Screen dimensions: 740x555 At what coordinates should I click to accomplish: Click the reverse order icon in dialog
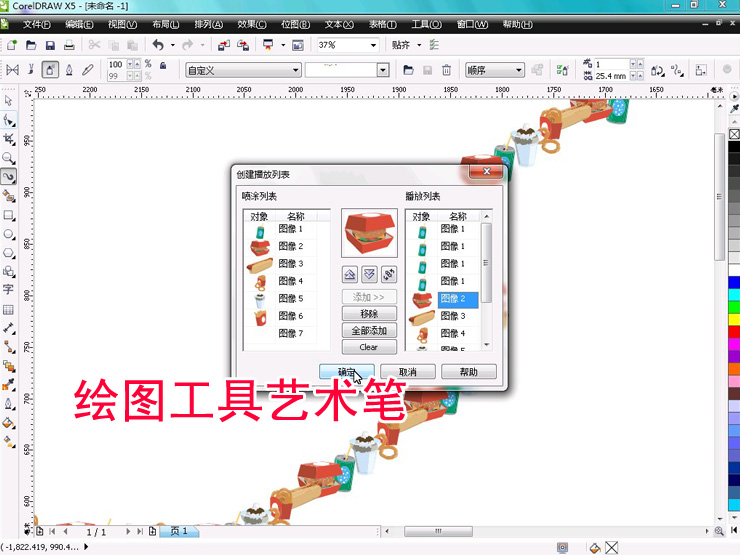[388, 273]
